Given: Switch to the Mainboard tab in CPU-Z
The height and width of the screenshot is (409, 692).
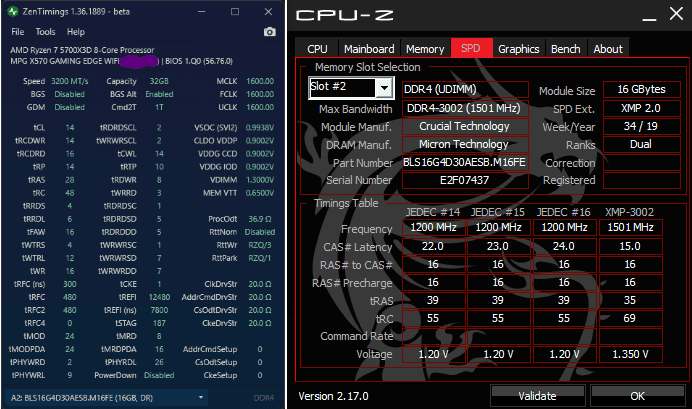Looking at the screenshot, I should pos(369,49).
